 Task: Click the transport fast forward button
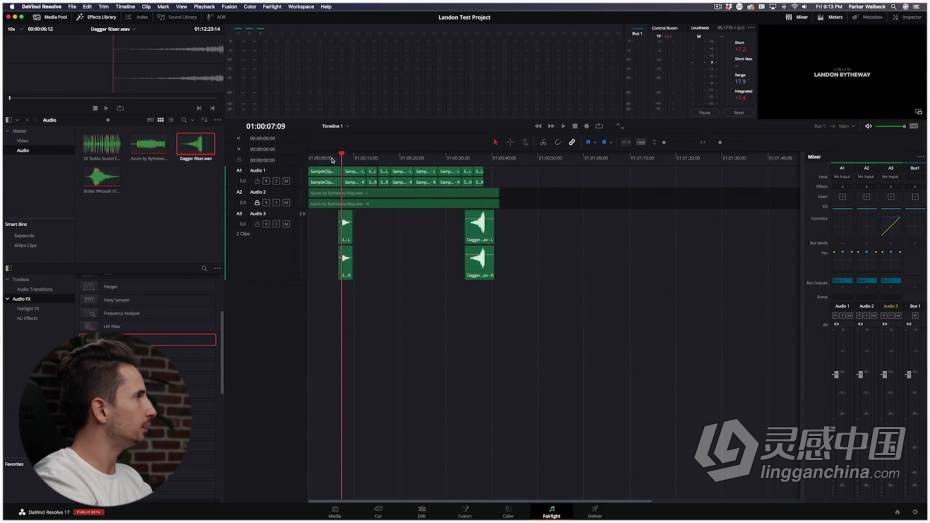(x=551, y=126)
